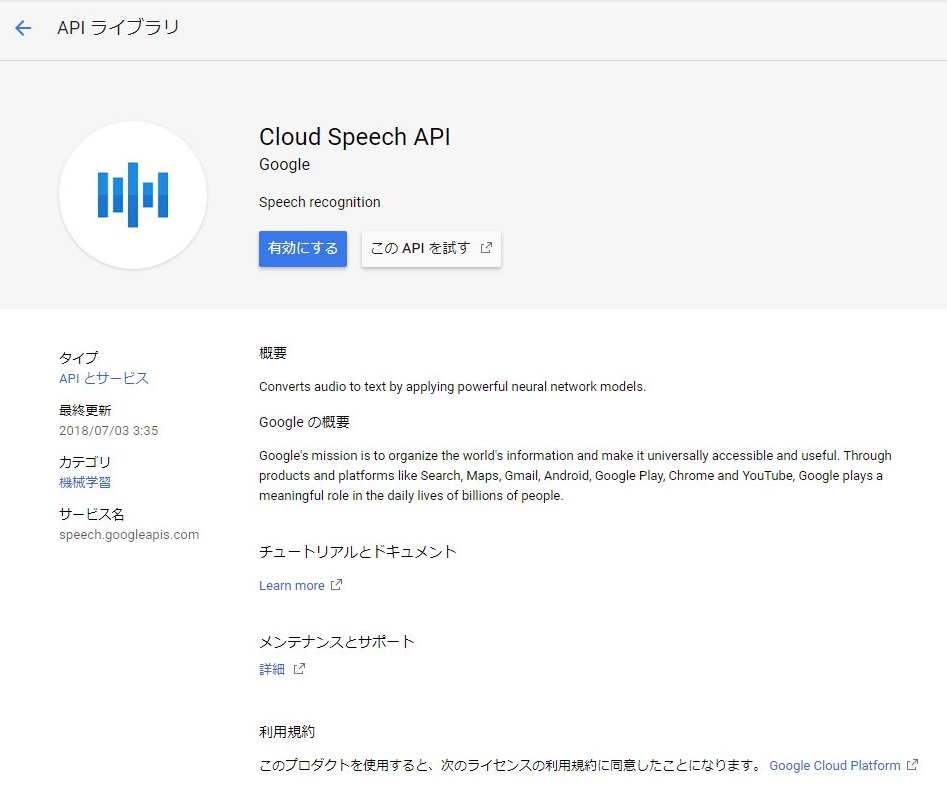
Task: Click the Speech recognition subtitle text
Action: (x=319, y=201)
